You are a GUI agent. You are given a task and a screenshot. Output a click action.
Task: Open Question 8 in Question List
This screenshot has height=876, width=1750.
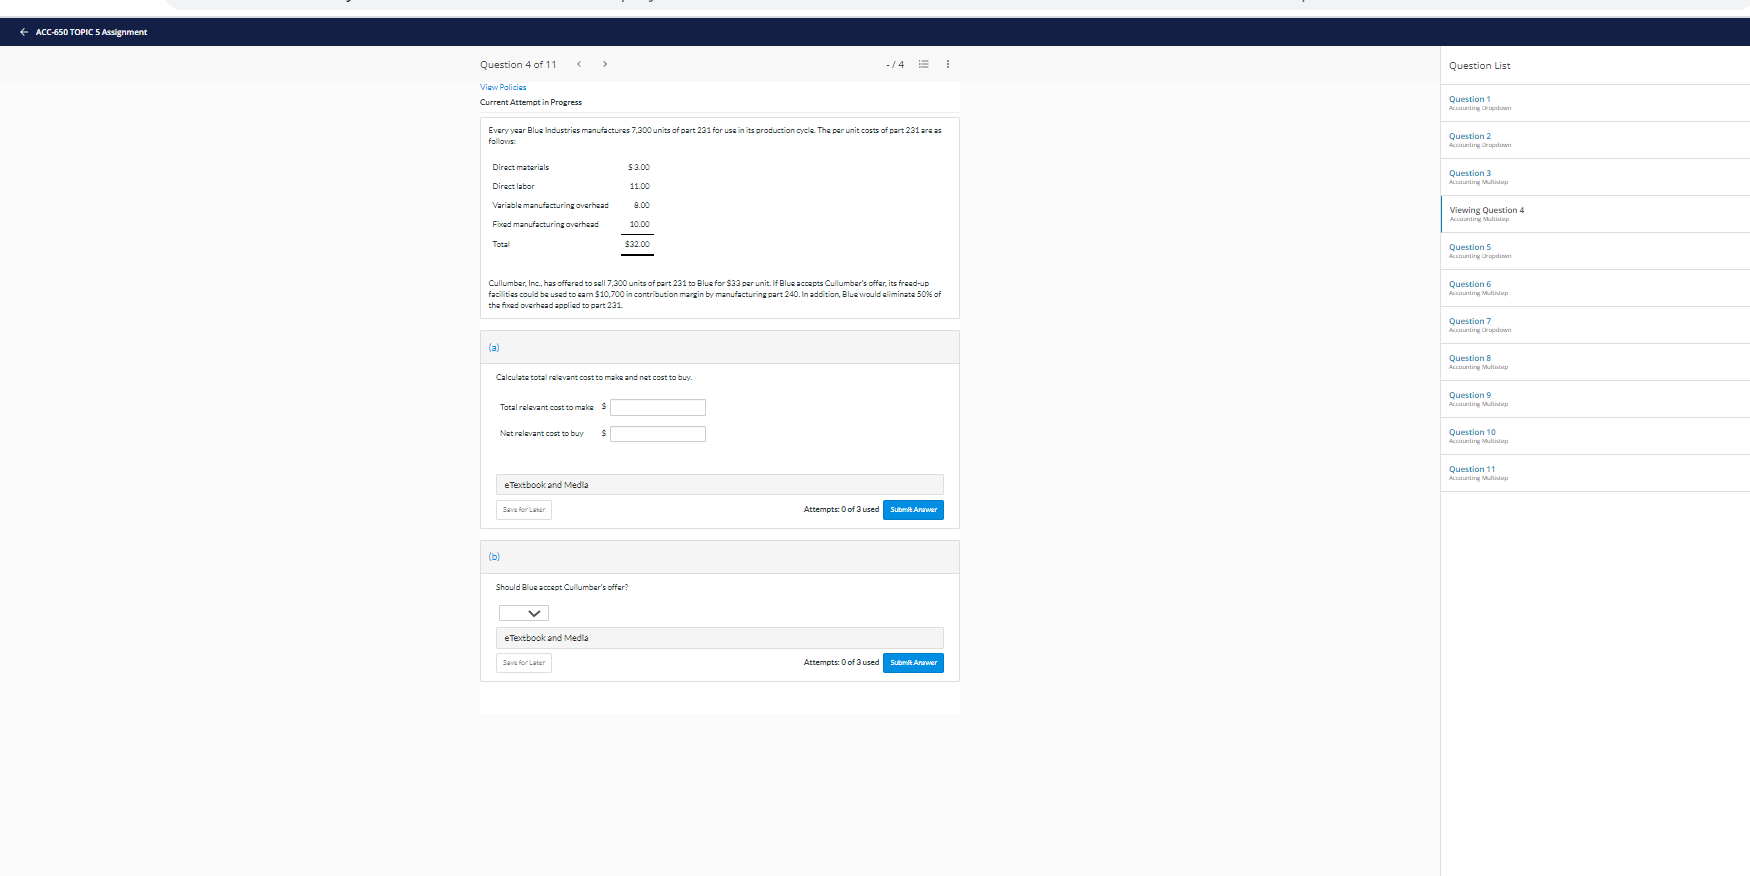click(x=1469, y=358)
